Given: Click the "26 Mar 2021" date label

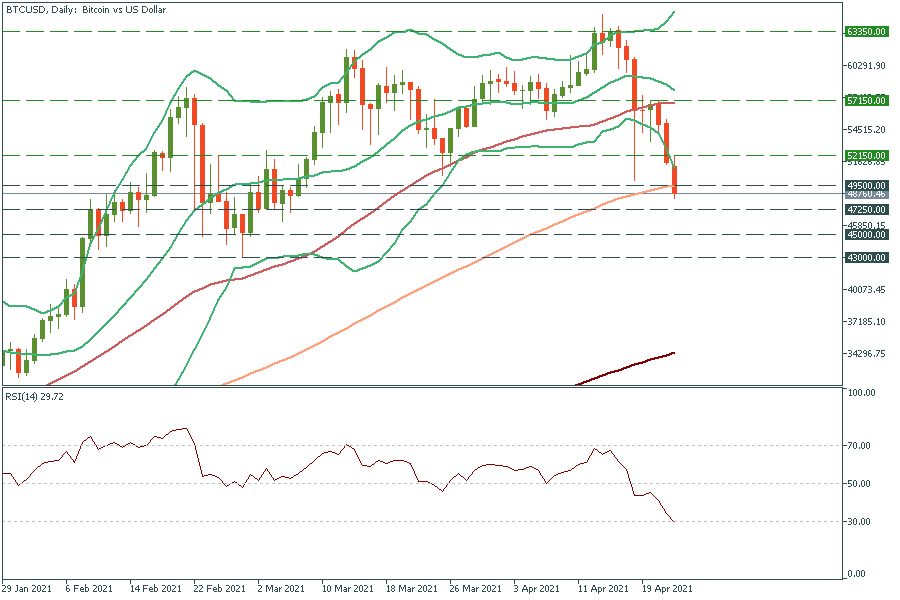Looking at the screenshot, I should pos(476,589).
